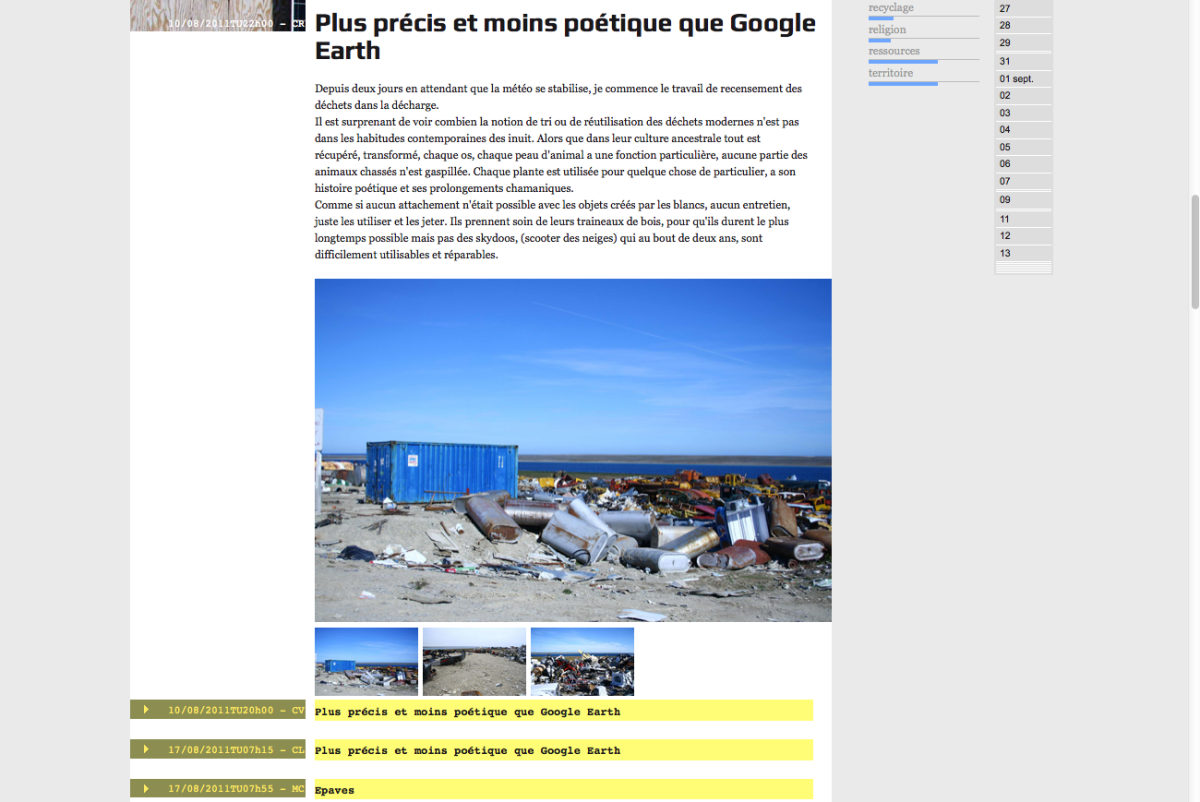Expand the 17/08/2011TU07h55 MC entry arrow
1200x802 pixels.
coord(146,789)
